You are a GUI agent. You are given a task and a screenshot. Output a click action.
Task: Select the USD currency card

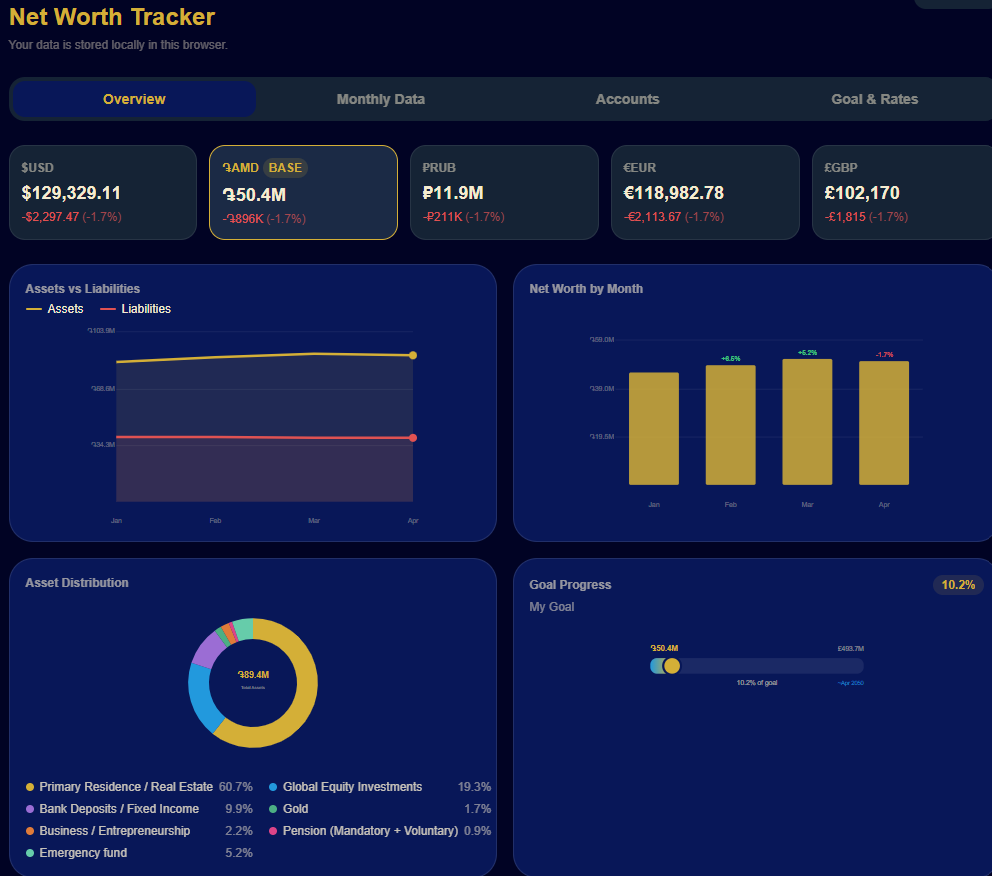pos(103,192)
